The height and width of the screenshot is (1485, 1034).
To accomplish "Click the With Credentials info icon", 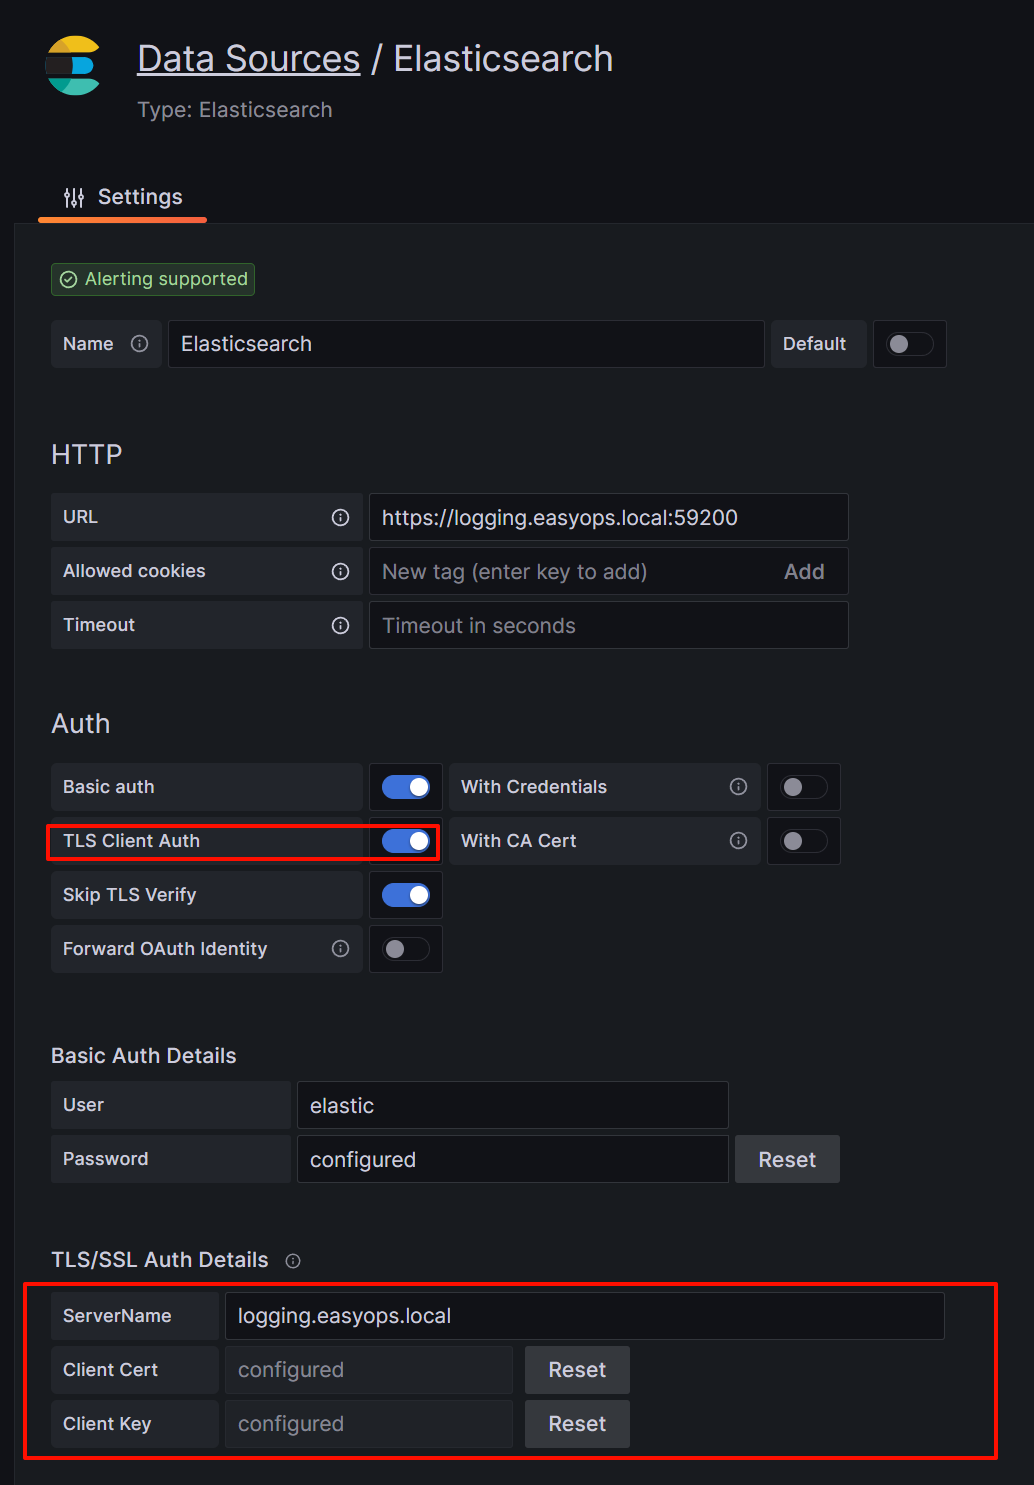I will click(x=739, y=787).
